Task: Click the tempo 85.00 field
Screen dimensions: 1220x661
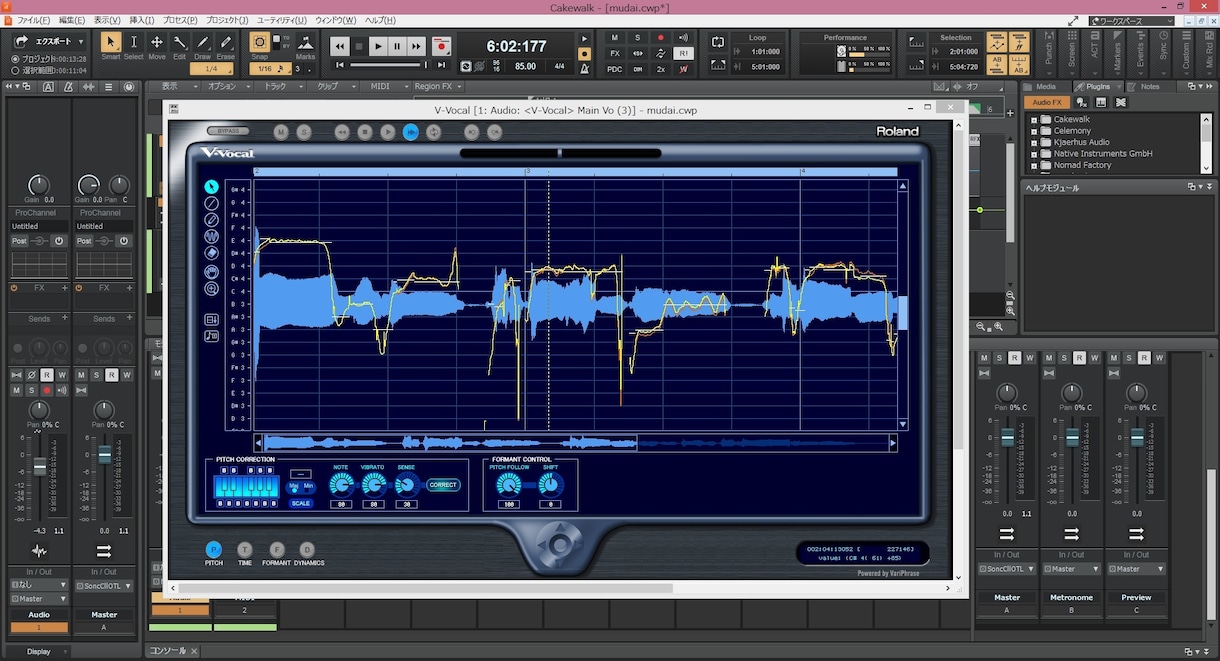Action: pyautogui.click(x=525, y=67)
